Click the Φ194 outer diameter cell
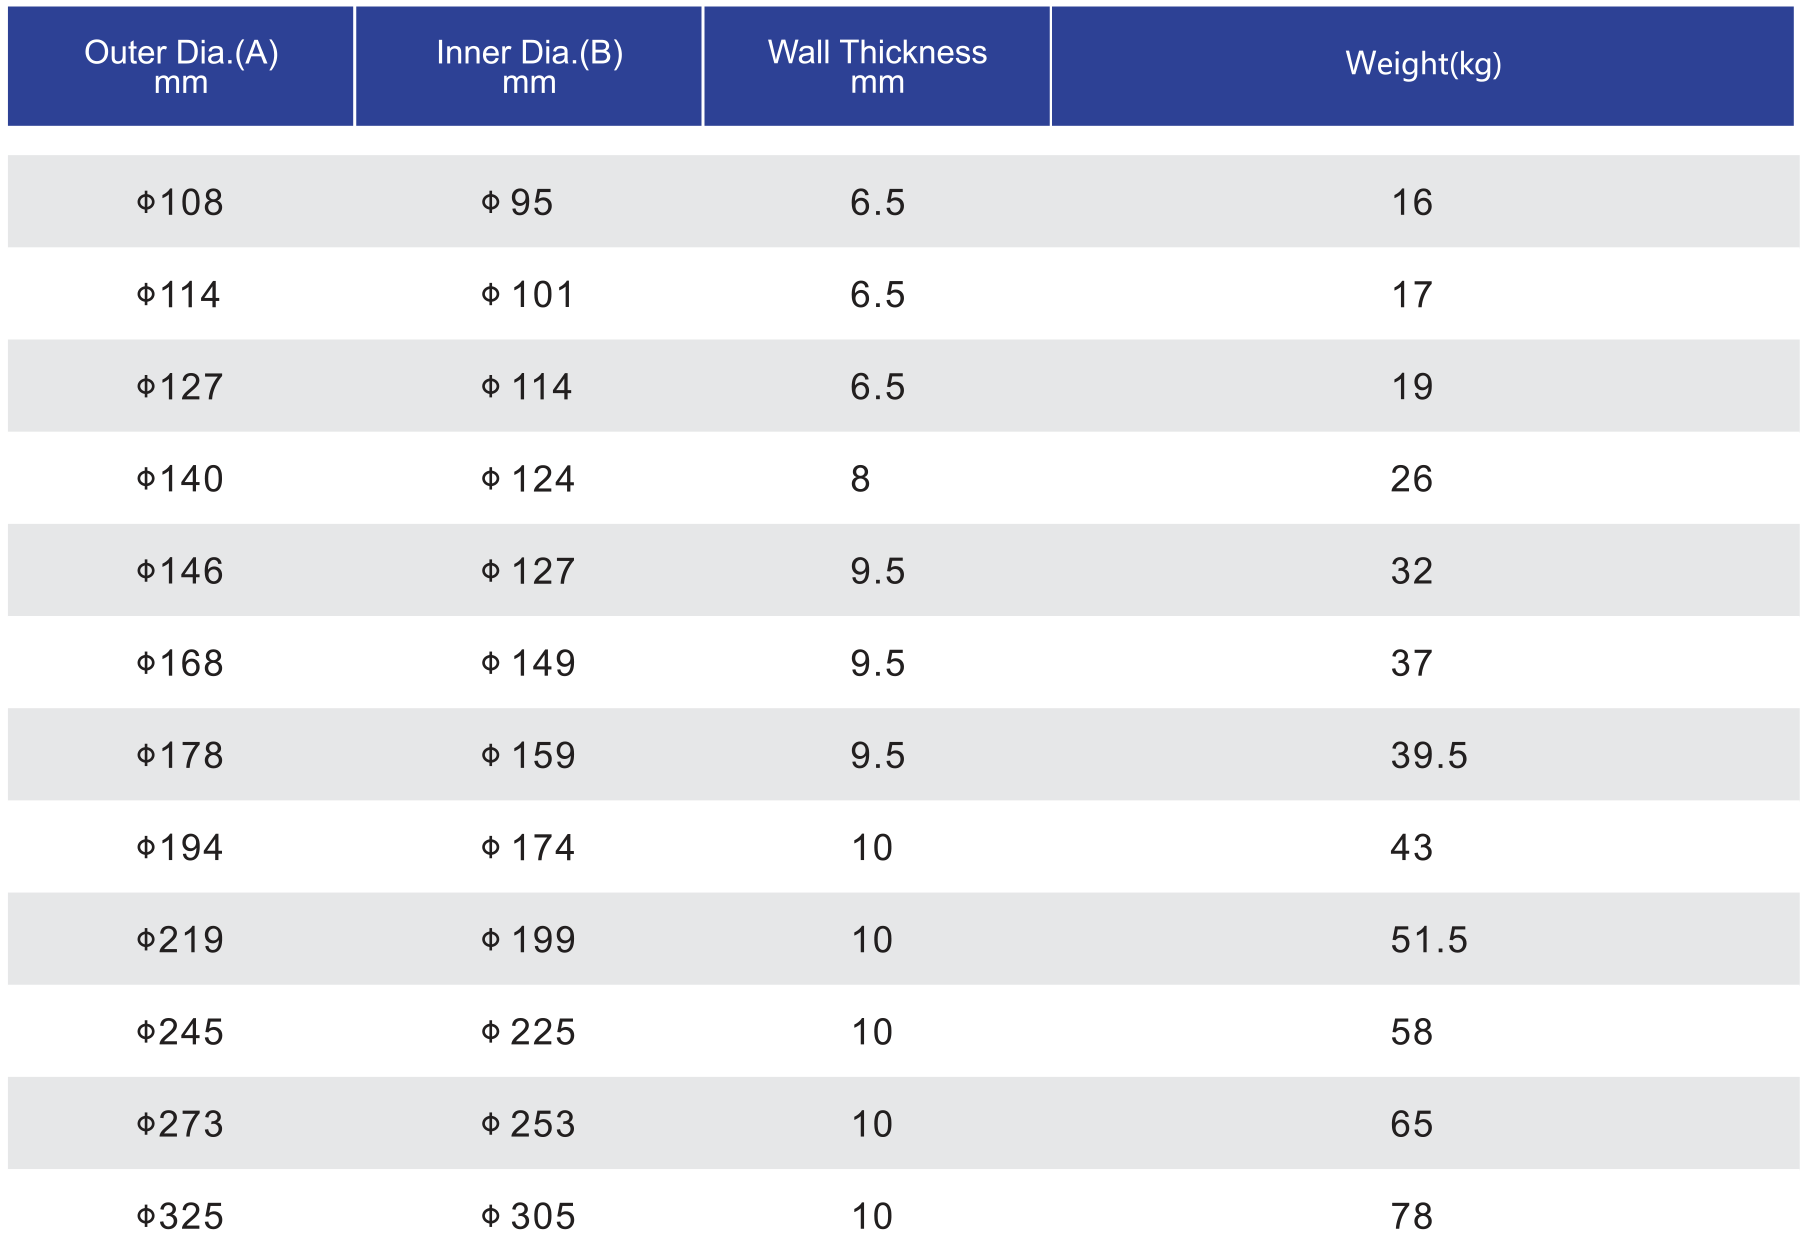 [180, 848]
